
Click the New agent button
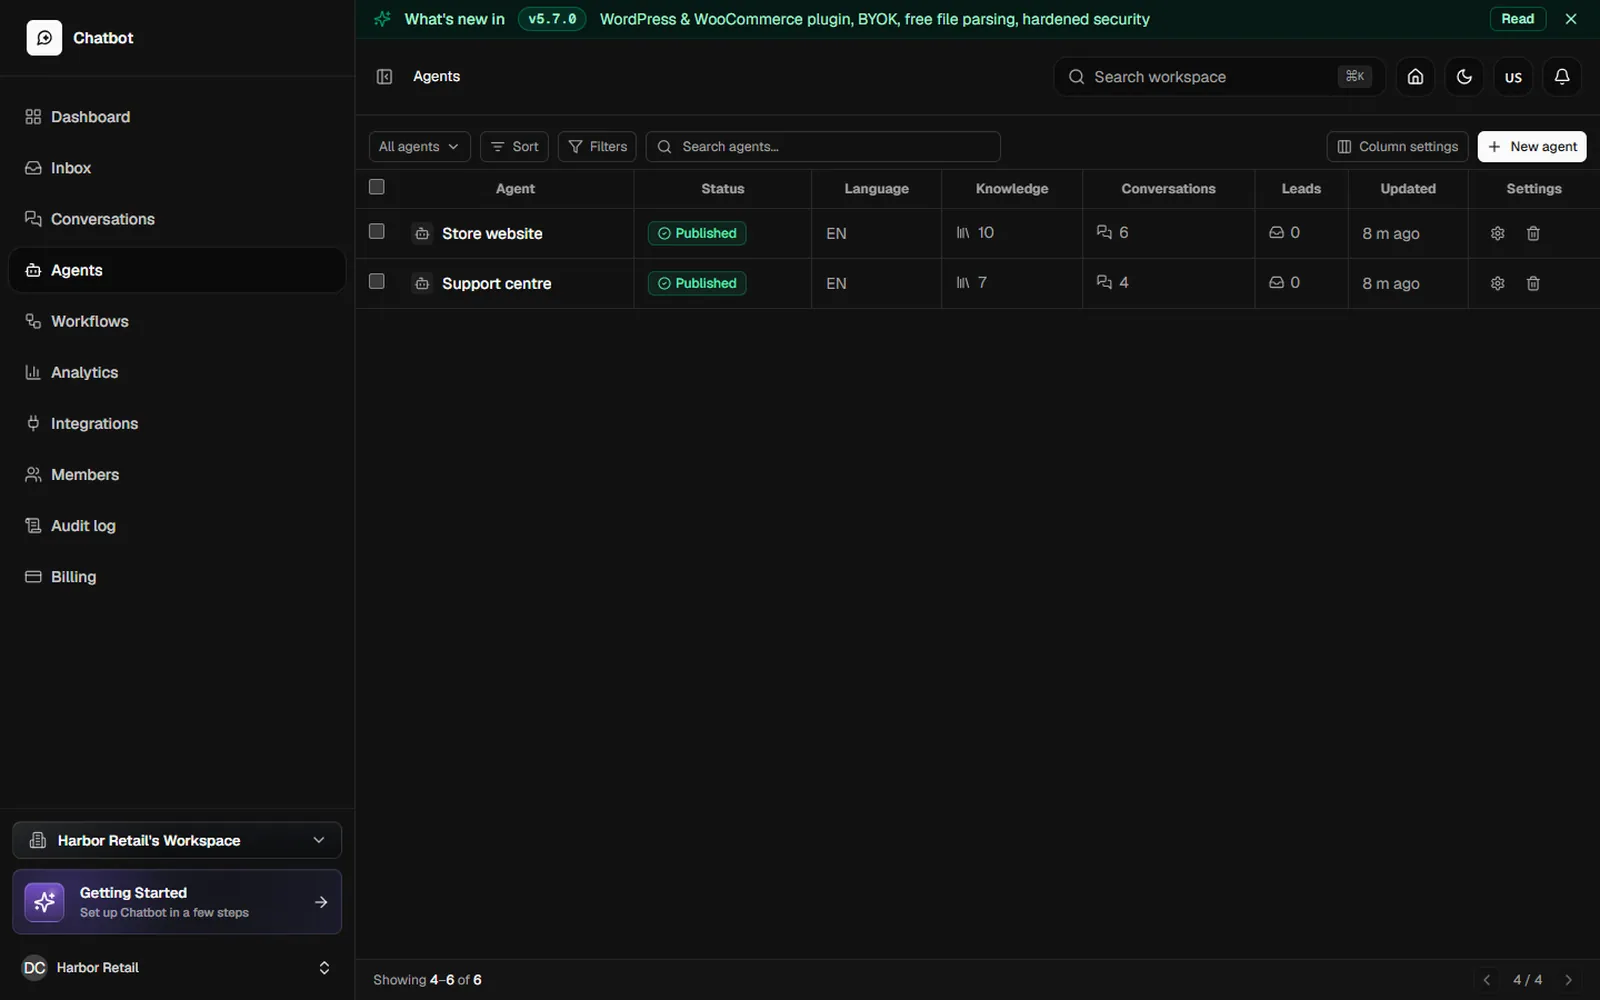coord(1532,147)
